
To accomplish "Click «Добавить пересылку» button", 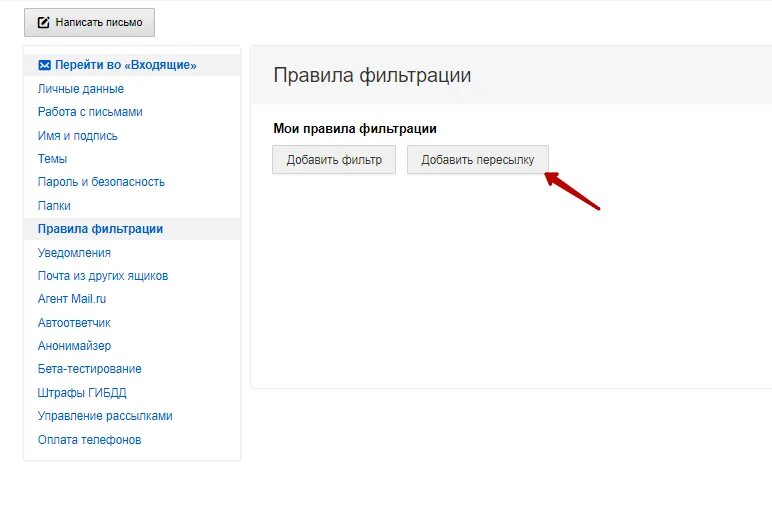I will point(478,160).
